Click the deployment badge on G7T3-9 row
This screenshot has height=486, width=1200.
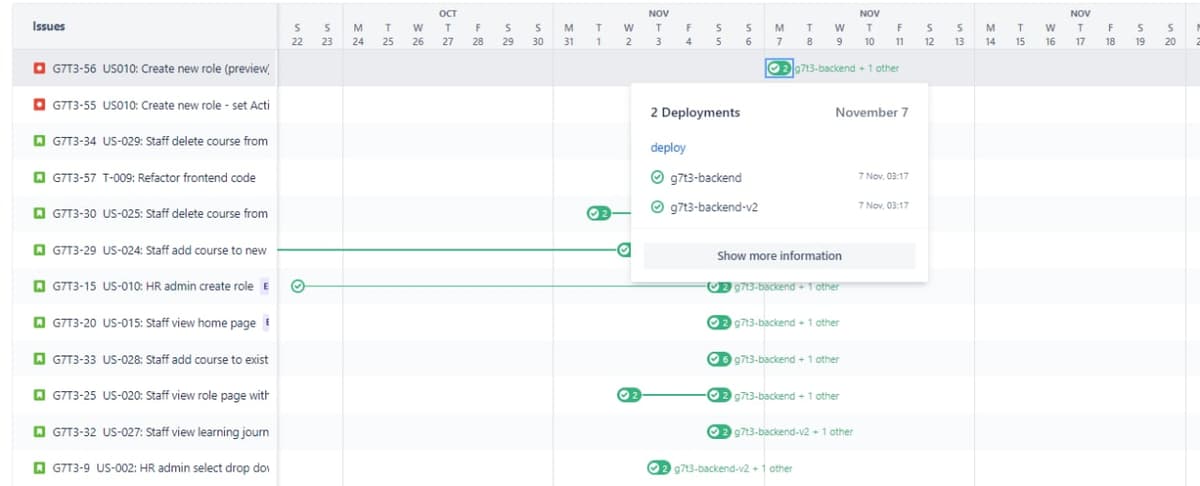click(x=658, y=468)
